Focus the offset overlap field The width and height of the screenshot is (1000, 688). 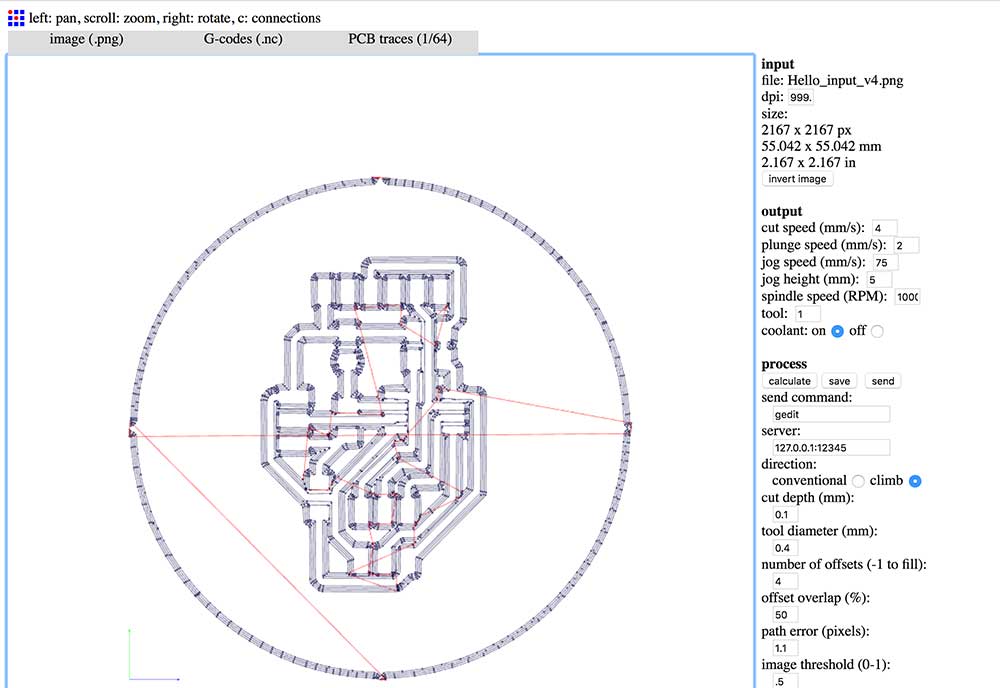point(786,615)
